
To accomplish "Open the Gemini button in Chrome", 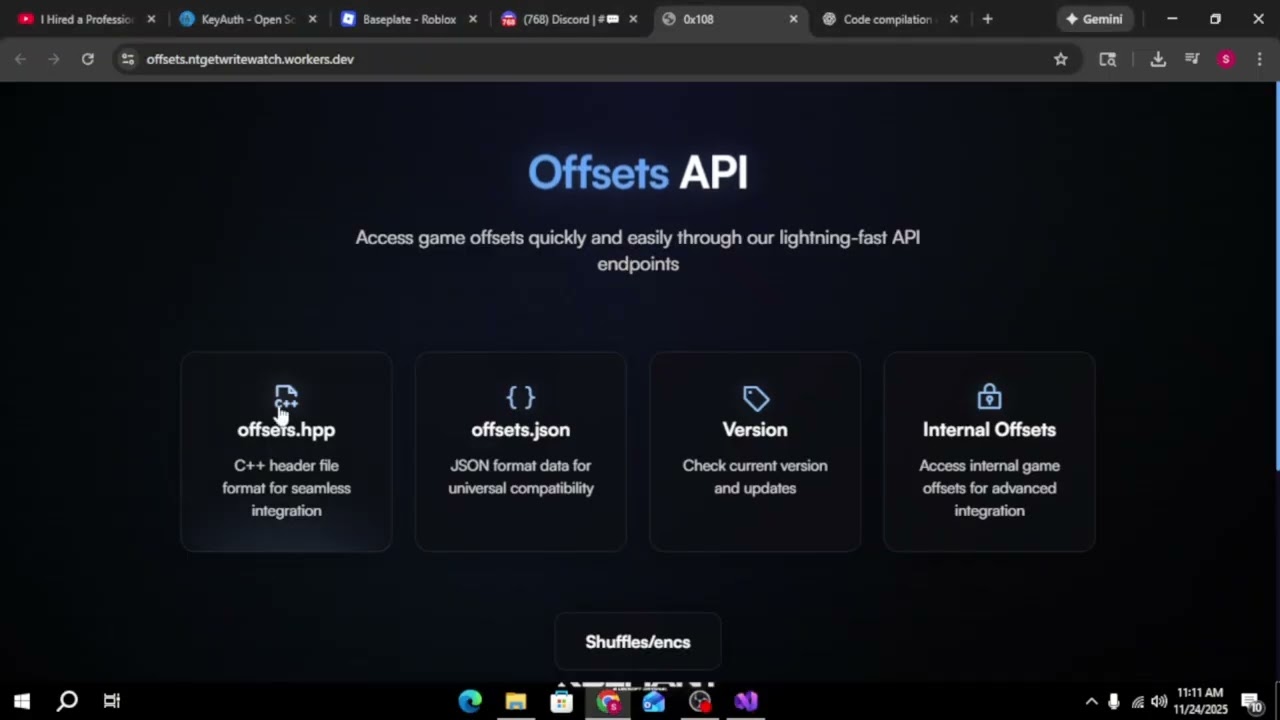I will (1094, 19).
